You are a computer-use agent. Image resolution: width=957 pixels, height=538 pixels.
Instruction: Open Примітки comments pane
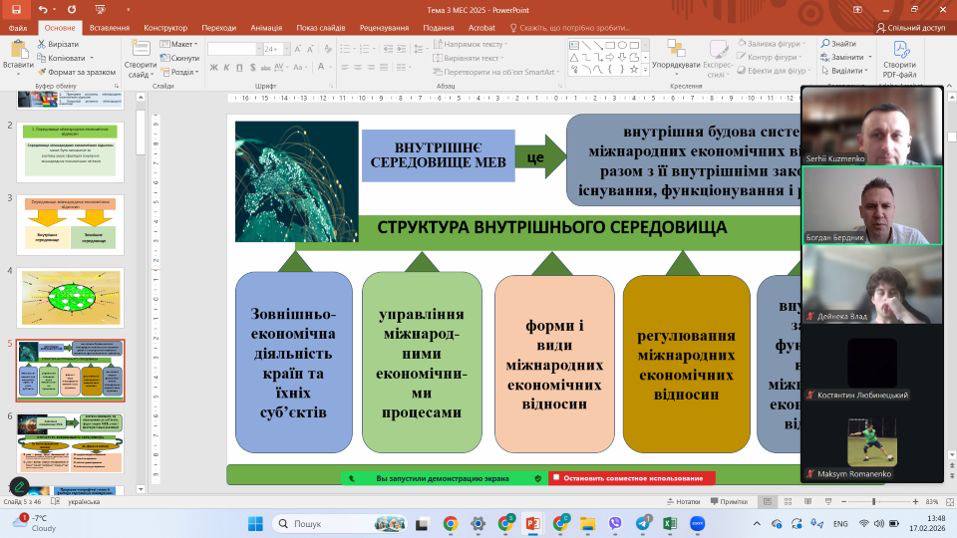click(x=729, y=501)
